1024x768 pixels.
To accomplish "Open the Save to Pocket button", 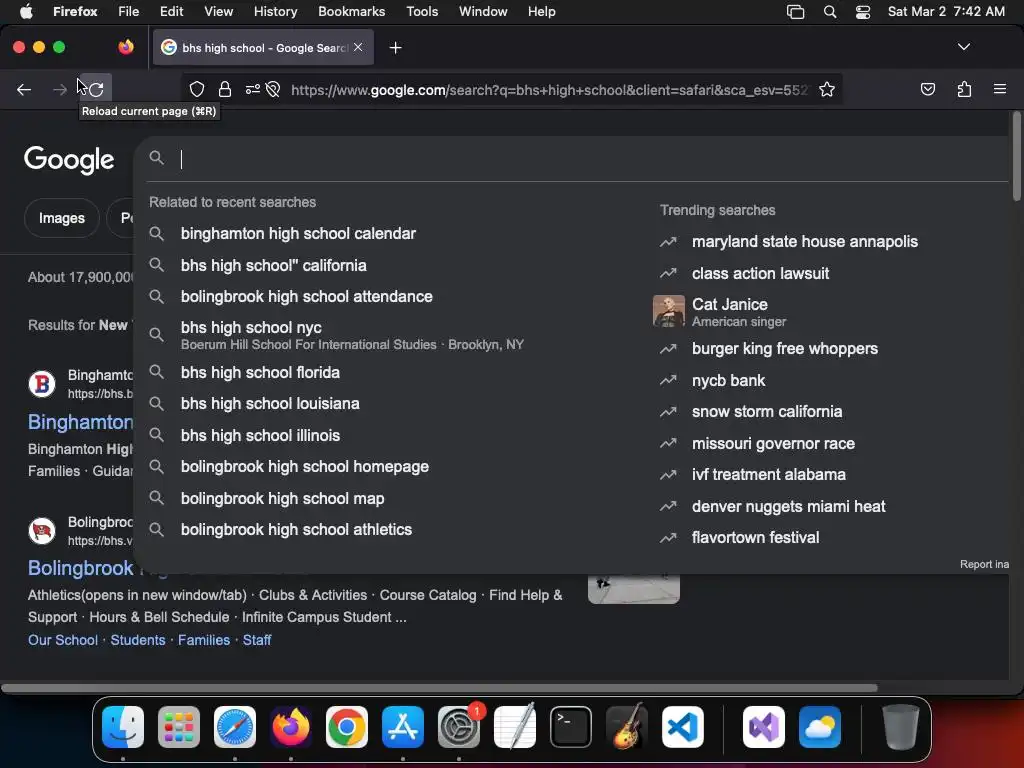I will coord(927,89).
